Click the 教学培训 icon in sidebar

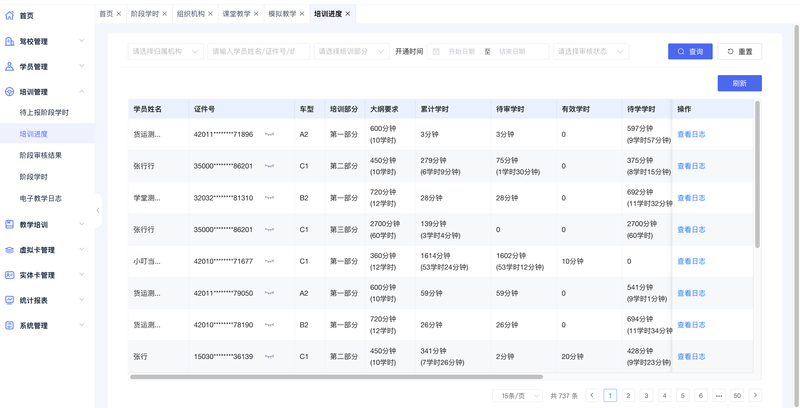(x=9, y=224)
